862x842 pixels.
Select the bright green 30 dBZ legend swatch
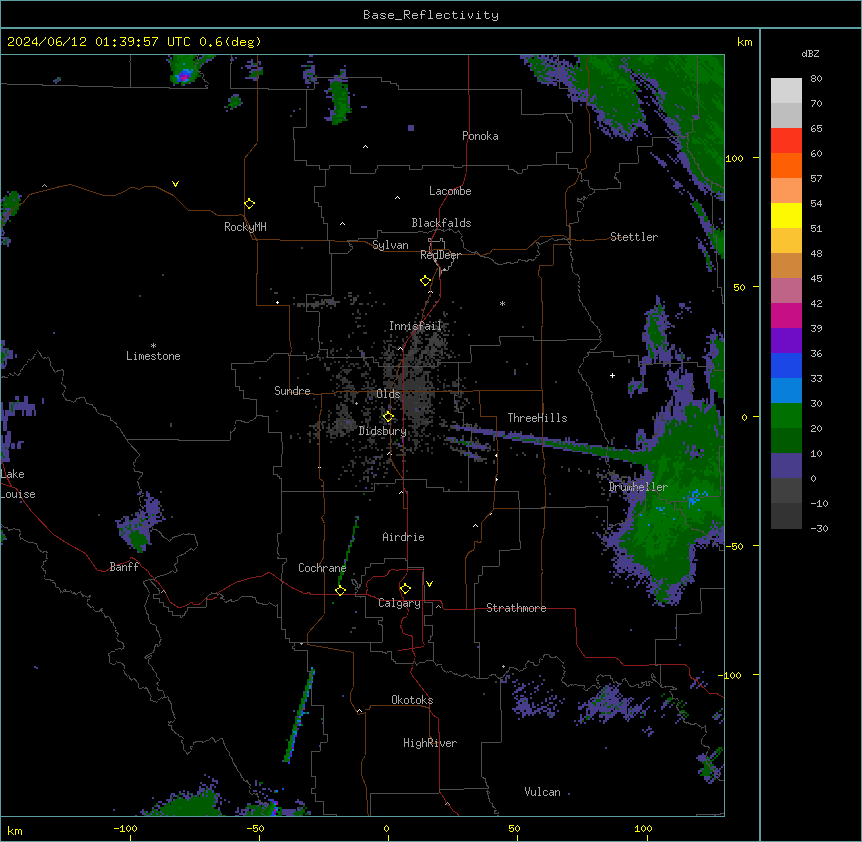786,416
